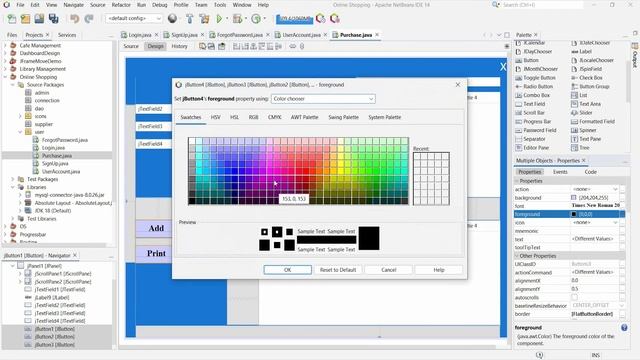Expand the Cafe Management project node
Viewport: 640px width, 360px height.
[5, 46]
